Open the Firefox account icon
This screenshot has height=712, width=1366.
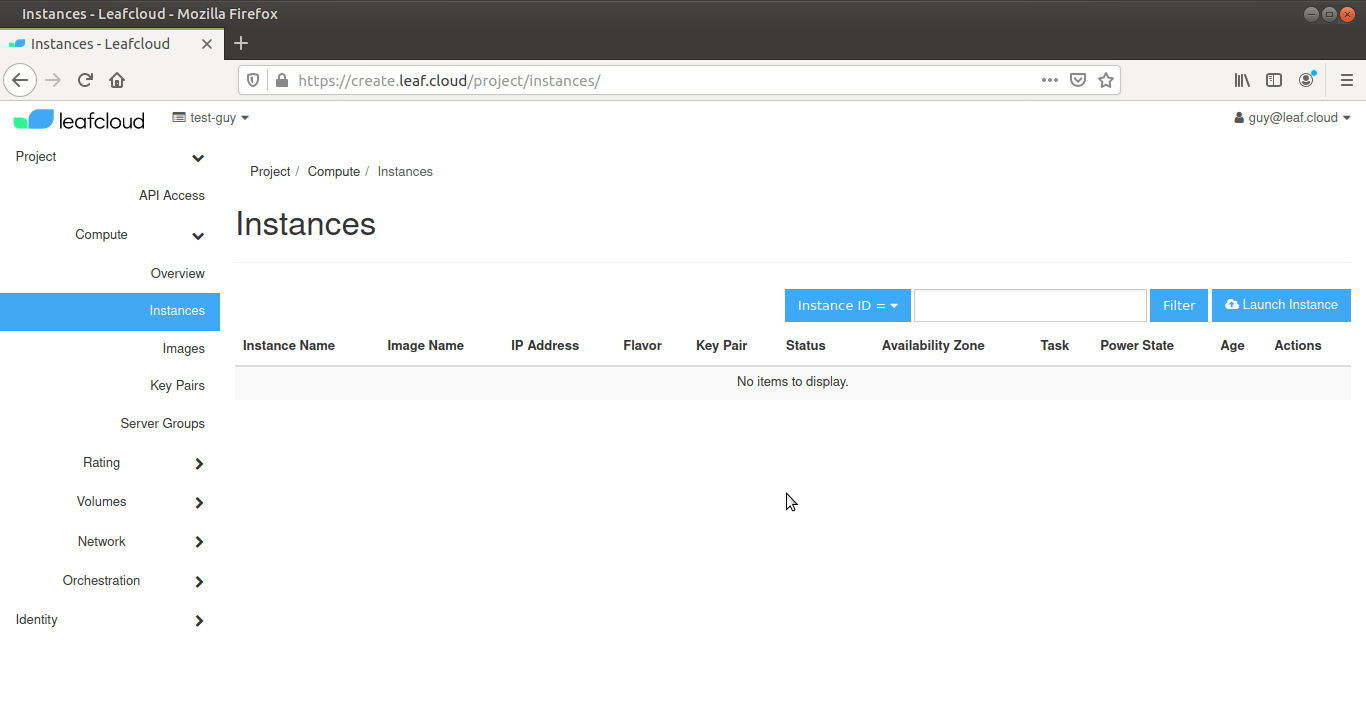[1306, 80]
